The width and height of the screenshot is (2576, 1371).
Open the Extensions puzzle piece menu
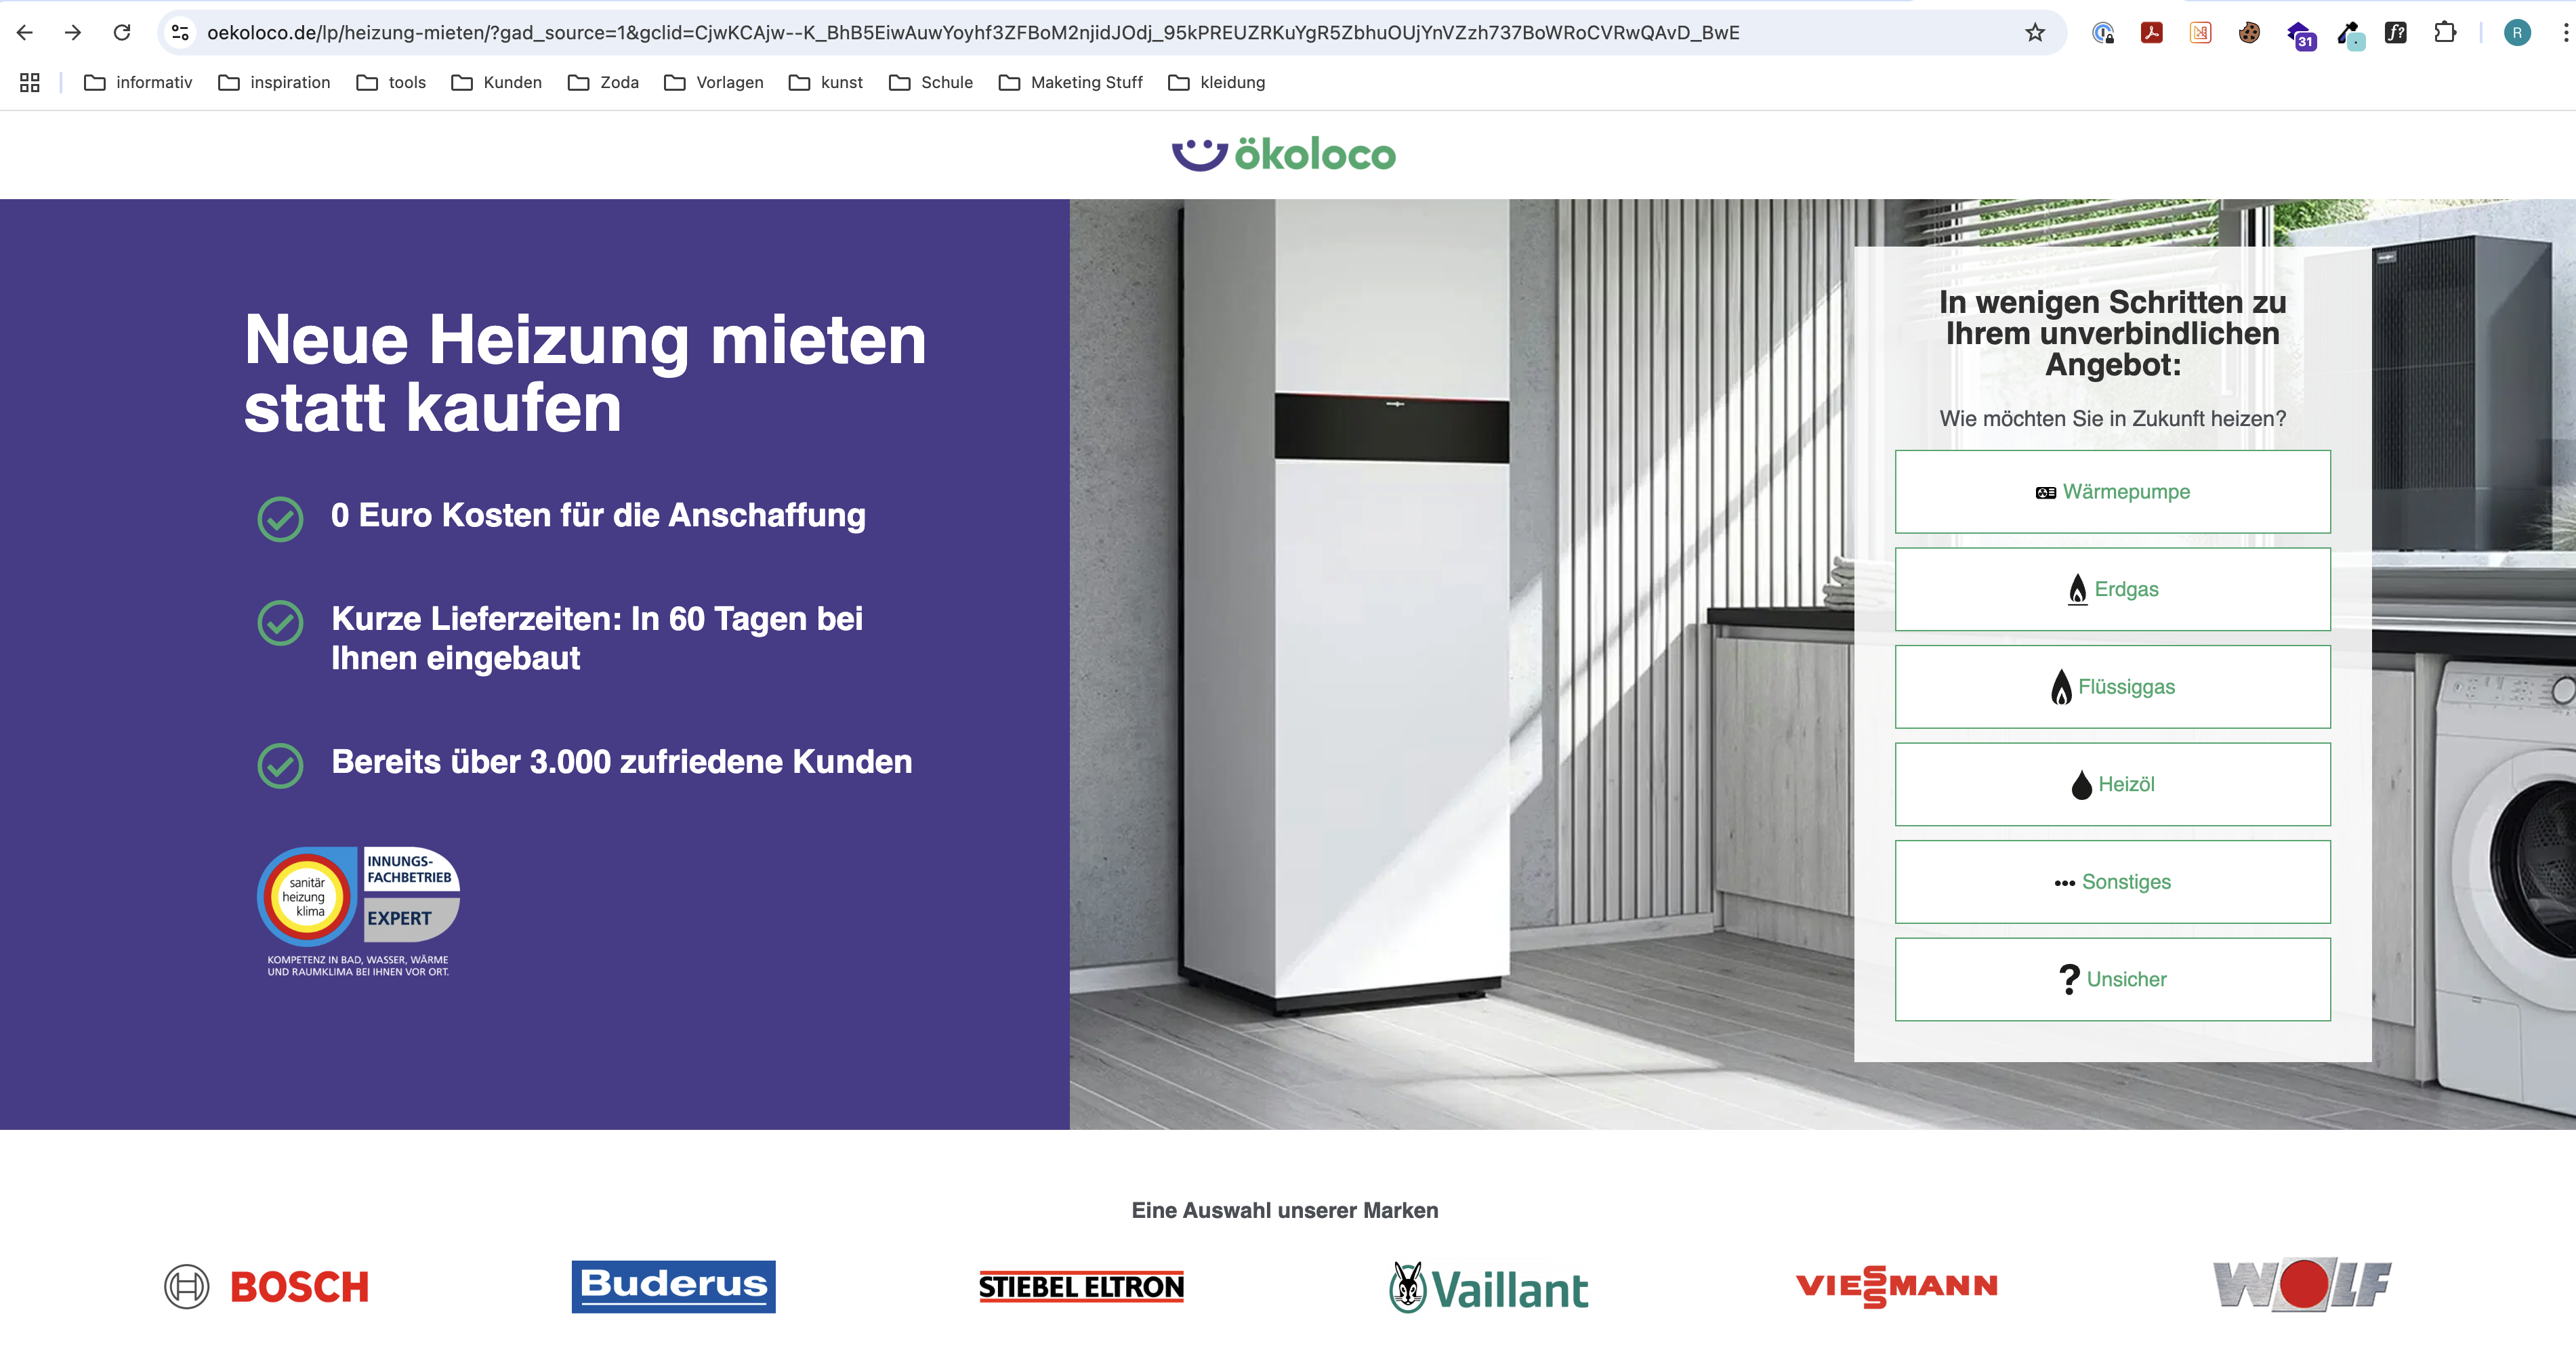pyautogui.click(x=2445, y=33)
